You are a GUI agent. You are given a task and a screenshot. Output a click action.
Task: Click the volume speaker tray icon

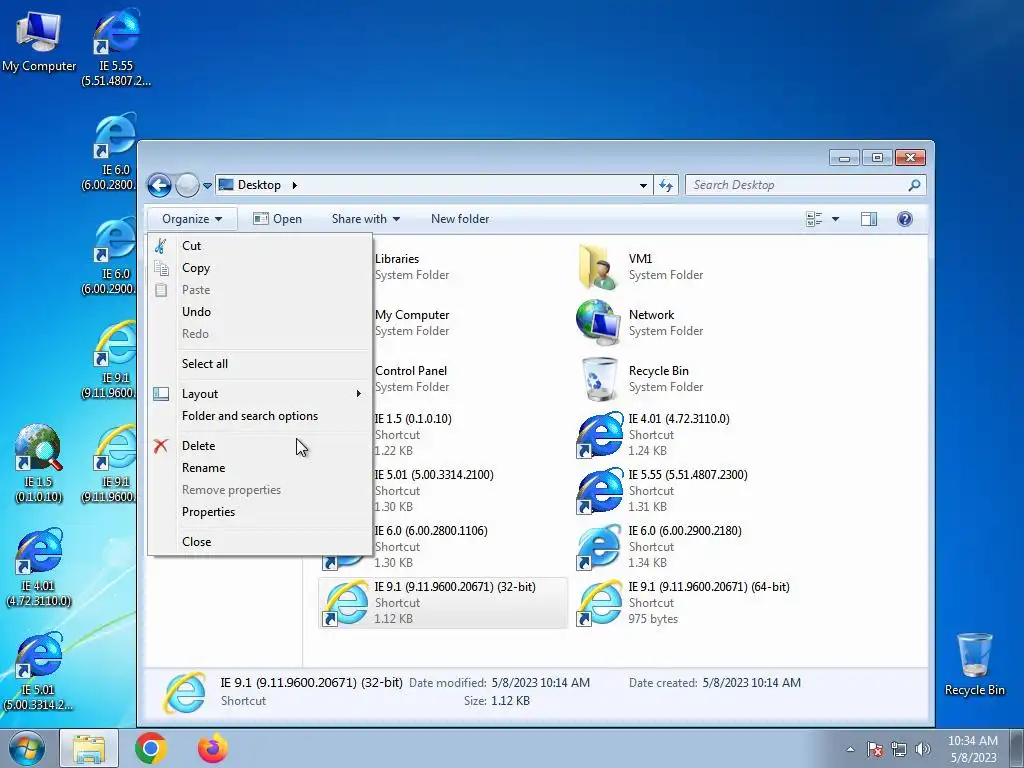click(923, 749)
